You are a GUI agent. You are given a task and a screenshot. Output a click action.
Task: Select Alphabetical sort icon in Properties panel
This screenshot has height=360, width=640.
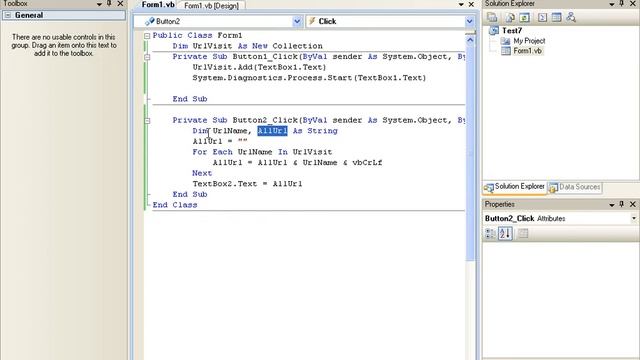pos(505,233)
